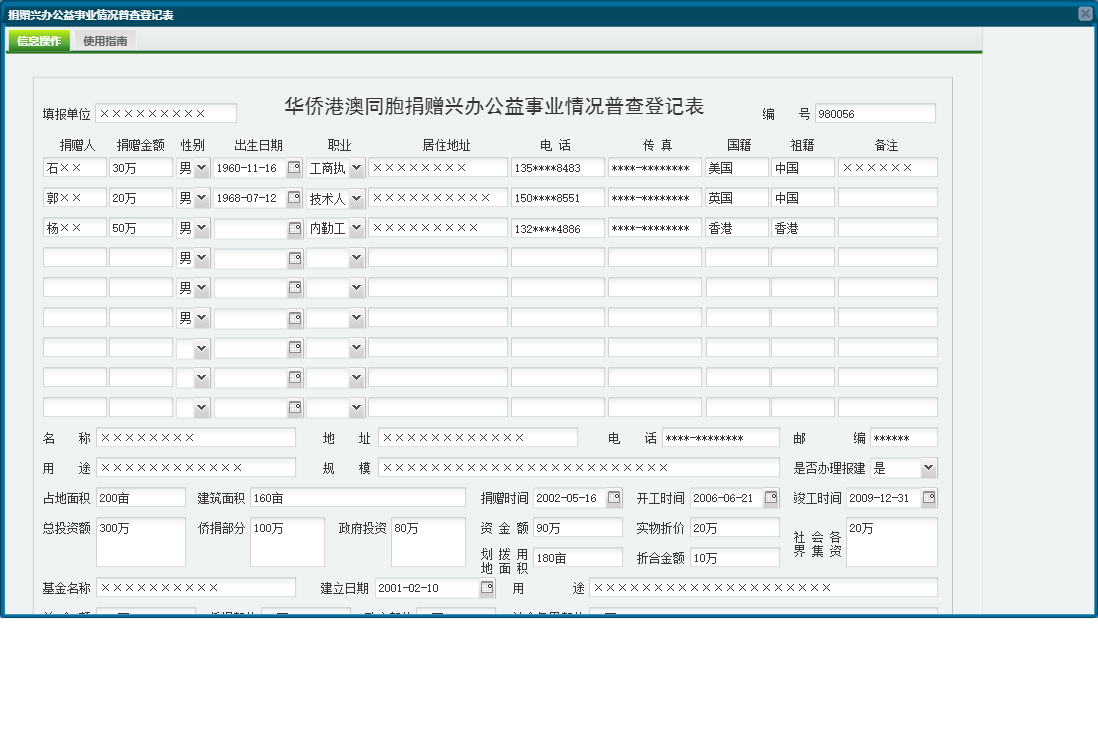Image resolution: width=1098 pixels, height=730 pixels.
Task: Open occupation dropdown showing 技术人
Action: (x=356, y=198)
